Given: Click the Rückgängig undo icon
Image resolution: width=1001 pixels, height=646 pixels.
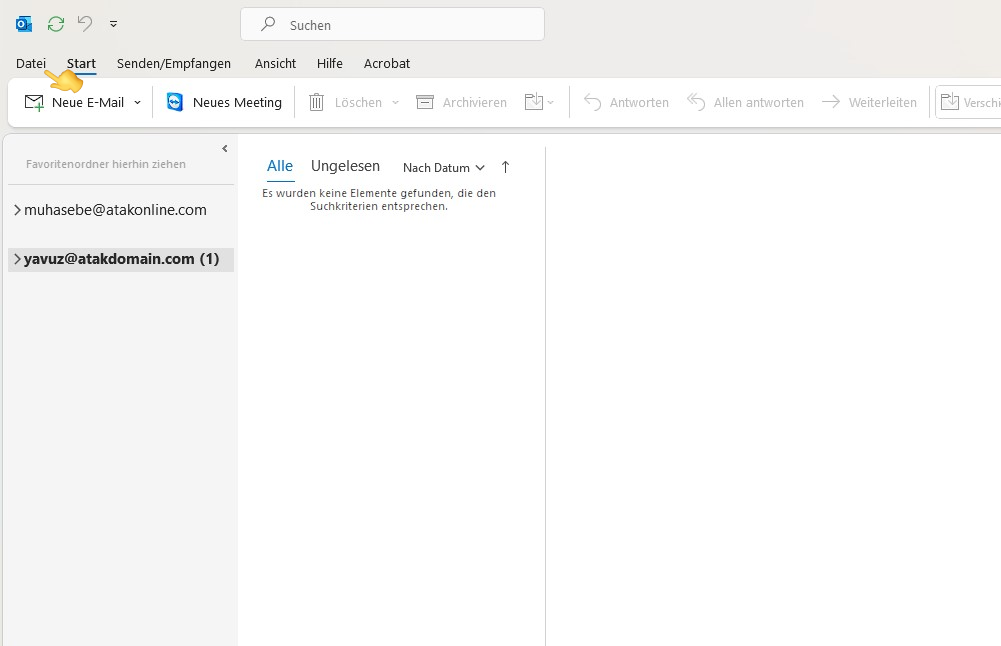Looking at the screenshot, I should (85, 23).
